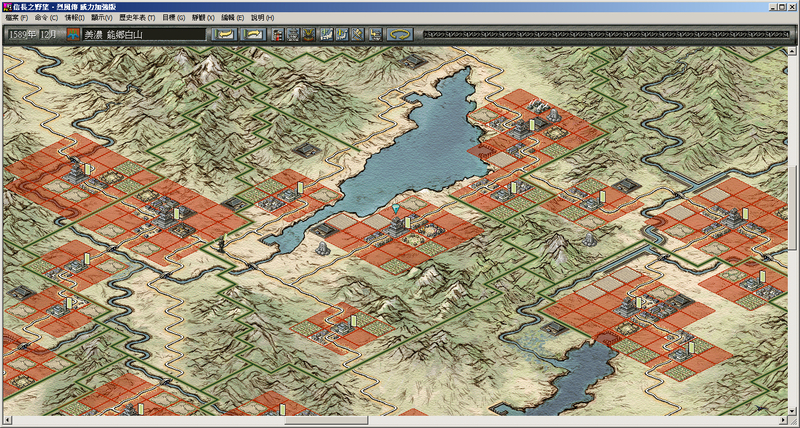The height and width of the screenshot is (428, 800).
Task: Click the 美濃 能鄉白山 location field
Action: click(x=143, y=35)
